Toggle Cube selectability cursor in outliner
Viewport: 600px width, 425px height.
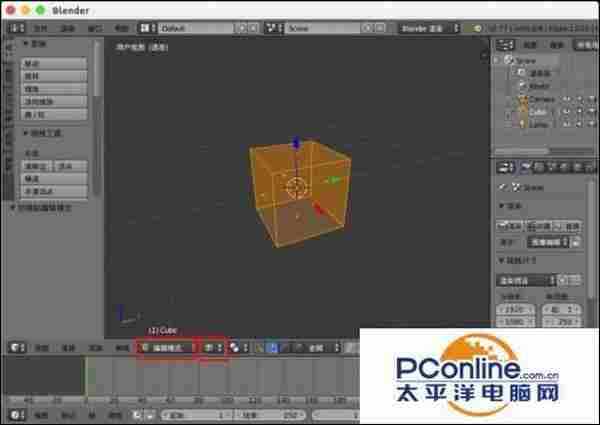click(579, 112)
